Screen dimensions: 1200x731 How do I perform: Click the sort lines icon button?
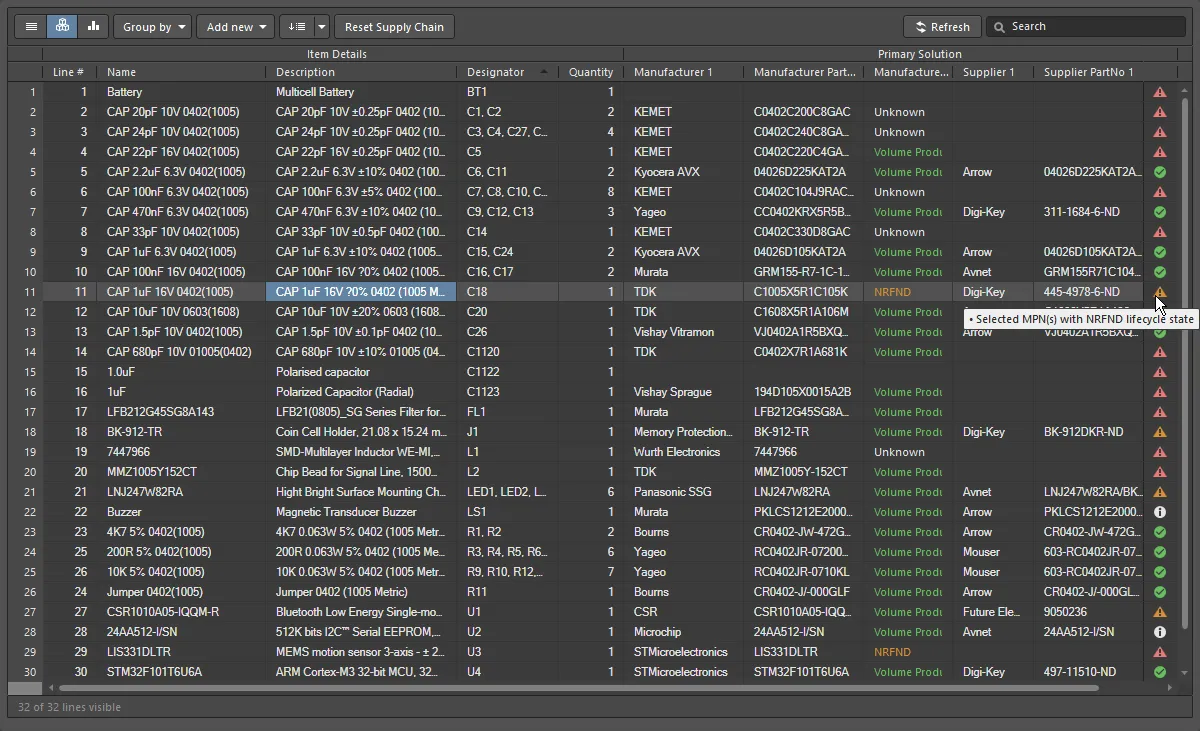(x=296, y=27)
